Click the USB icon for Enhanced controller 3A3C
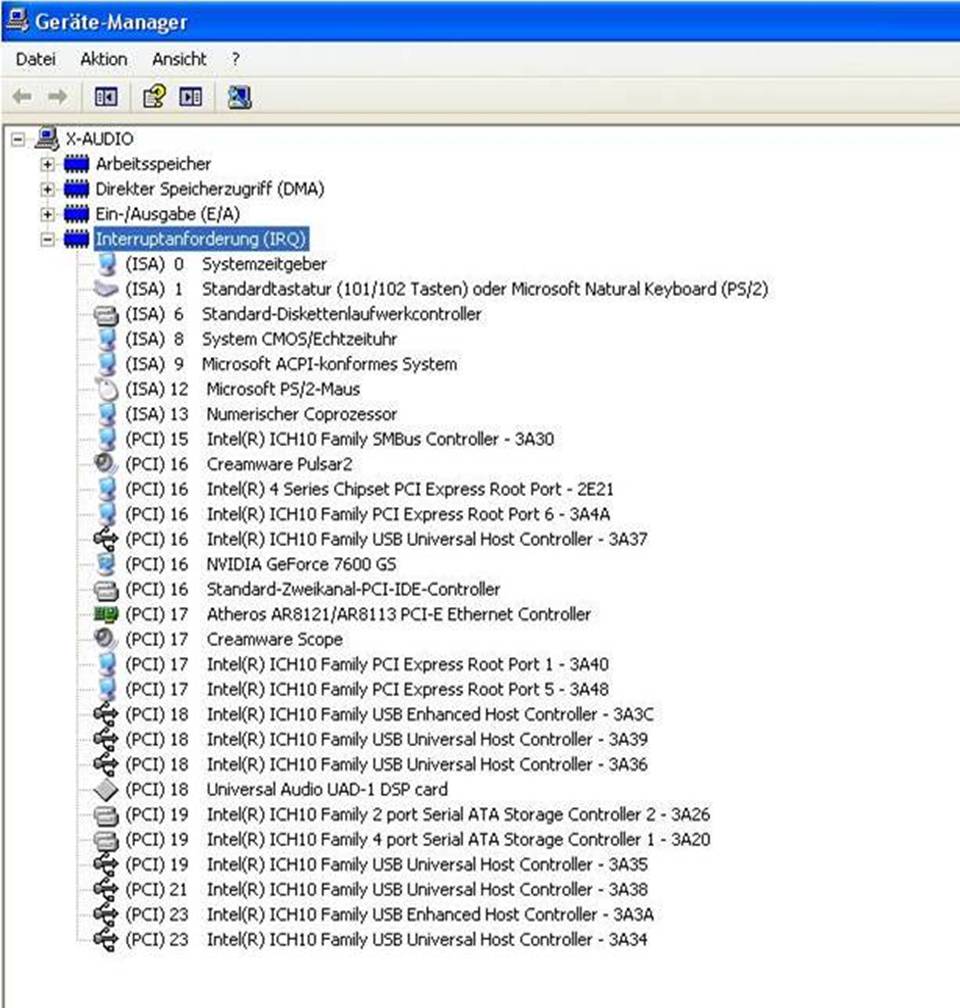The image size is (960, 1008). pos(105,714)
